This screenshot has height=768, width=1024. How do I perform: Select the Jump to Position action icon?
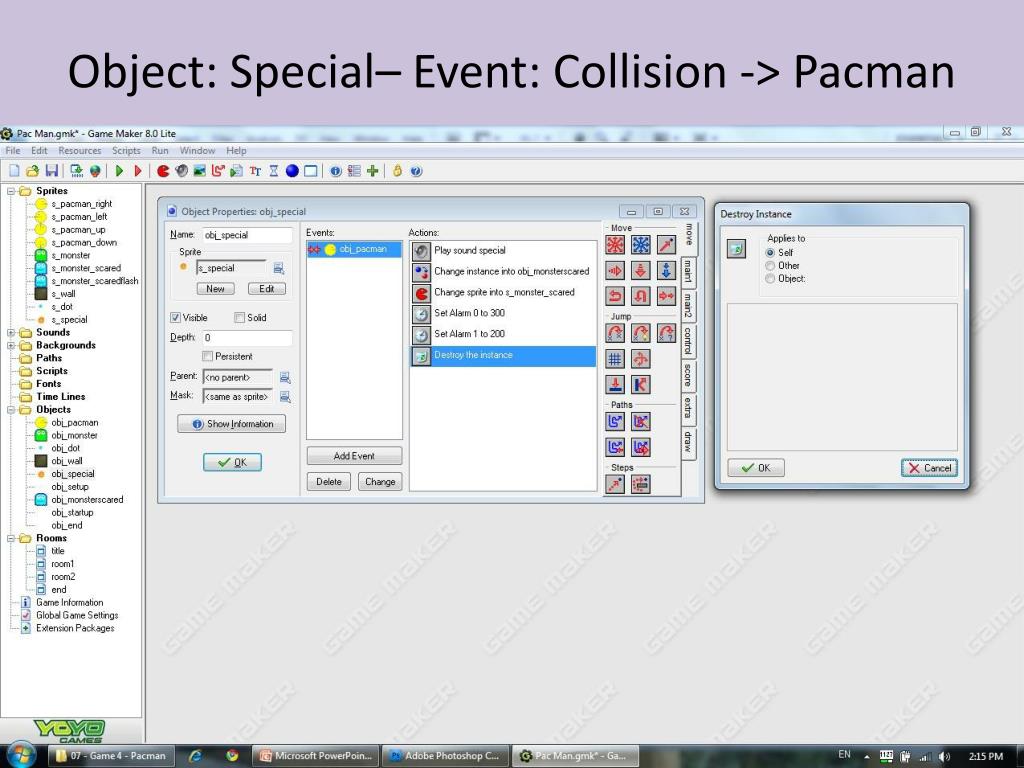coord(615,333)
